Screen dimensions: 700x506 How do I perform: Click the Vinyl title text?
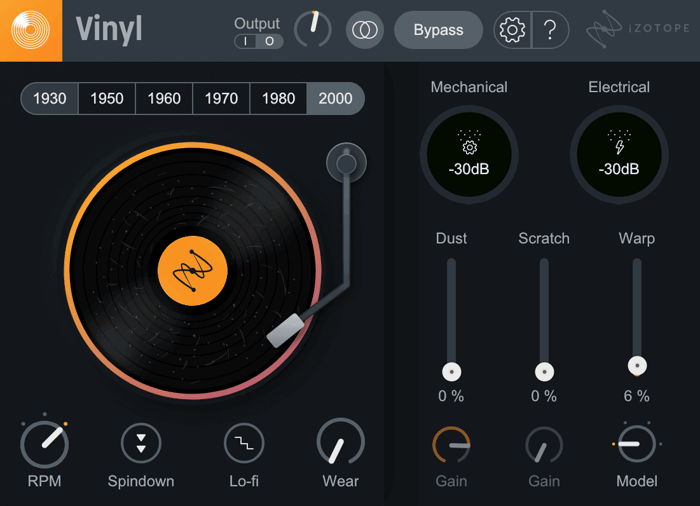[109, 30]
